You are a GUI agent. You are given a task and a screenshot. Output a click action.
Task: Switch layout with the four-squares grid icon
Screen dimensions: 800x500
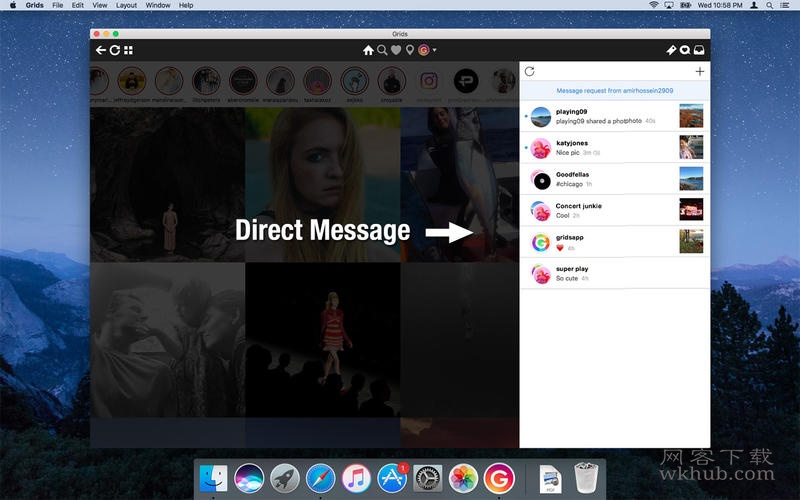pos(129,50)
